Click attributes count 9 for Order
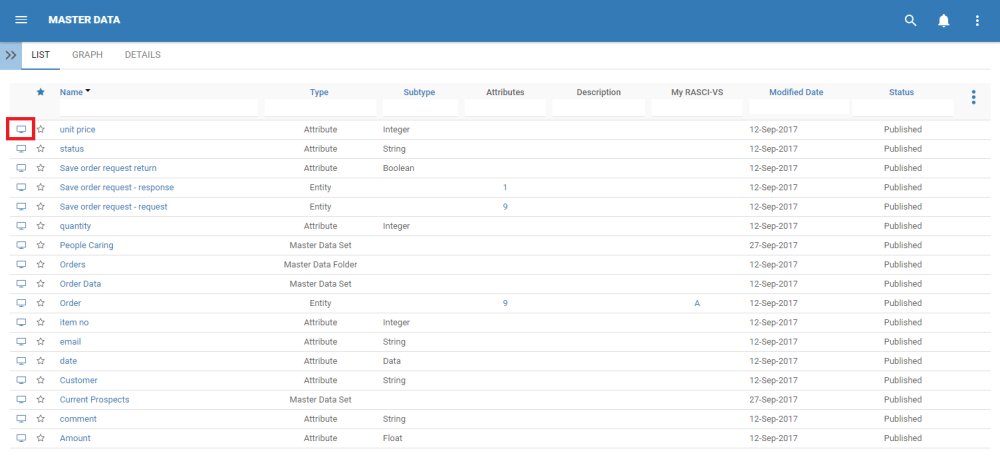This screenshot has height=473, width=1000. pos(505,303)
